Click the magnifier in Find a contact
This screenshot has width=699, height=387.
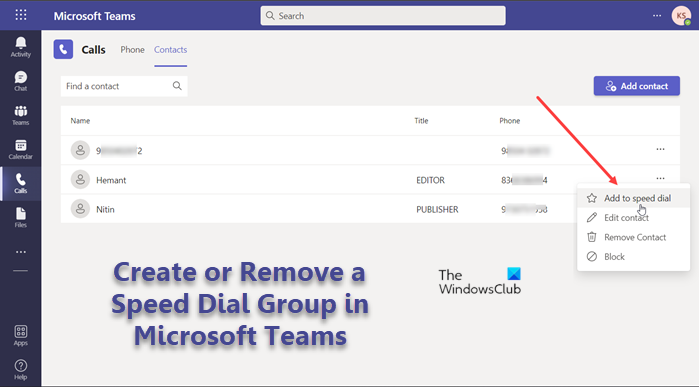click(x=177, y=86)
